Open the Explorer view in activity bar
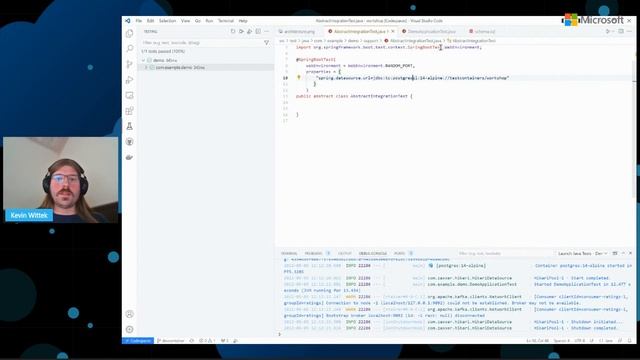Viewport: 640px width, 360px height. tap(129, 33)
